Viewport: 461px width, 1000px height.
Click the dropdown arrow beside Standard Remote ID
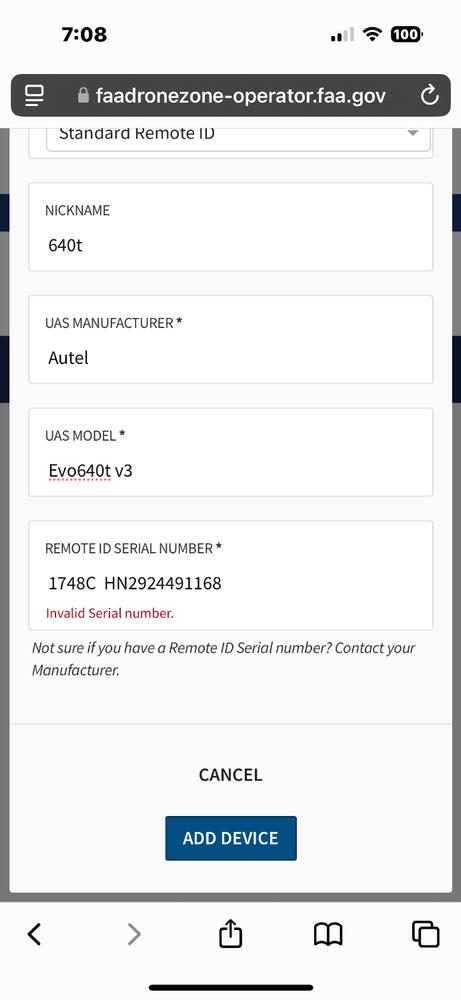coord(413,133)
